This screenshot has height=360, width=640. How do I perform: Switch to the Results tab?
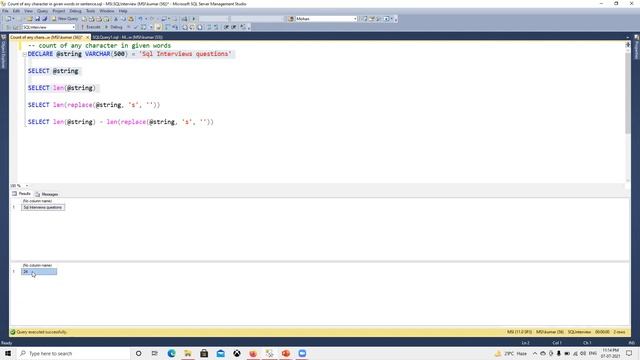tap(21, 194)
